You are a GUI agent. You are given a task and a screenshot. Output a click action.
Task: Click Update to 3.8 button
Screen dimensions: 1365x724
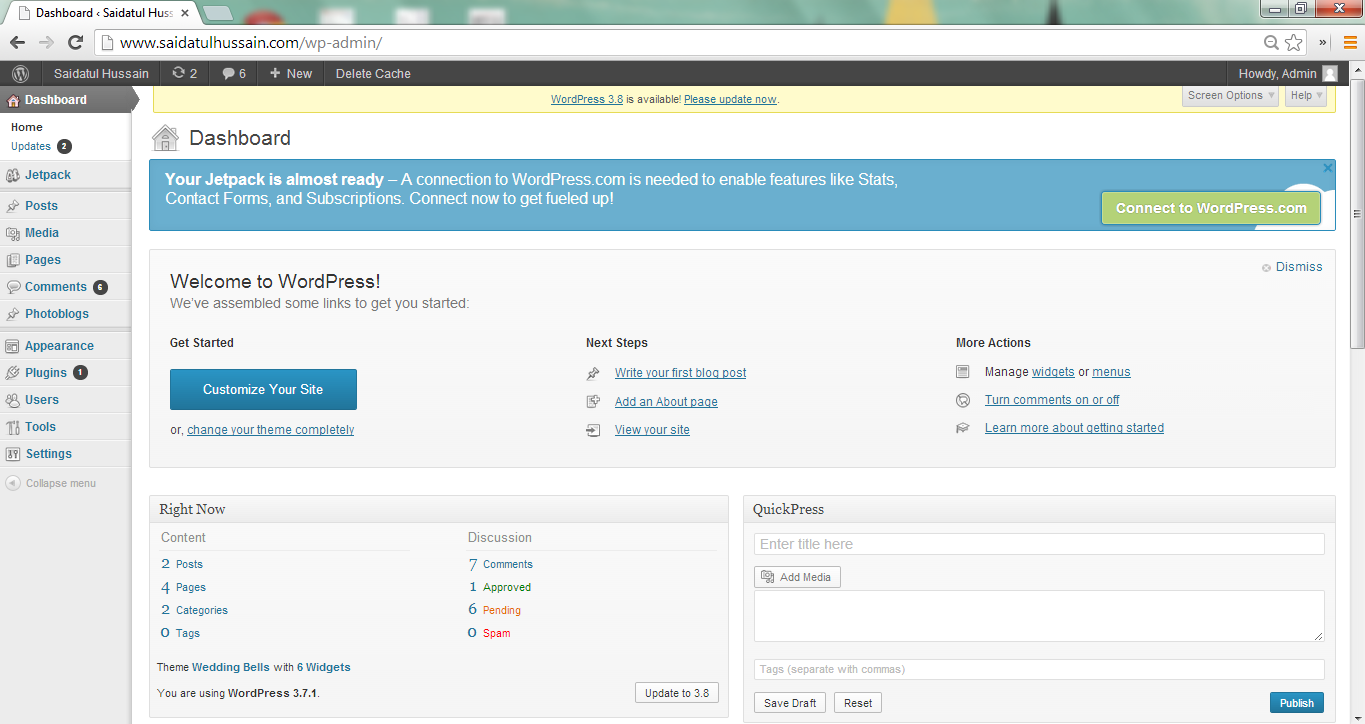tap(677, 693)
